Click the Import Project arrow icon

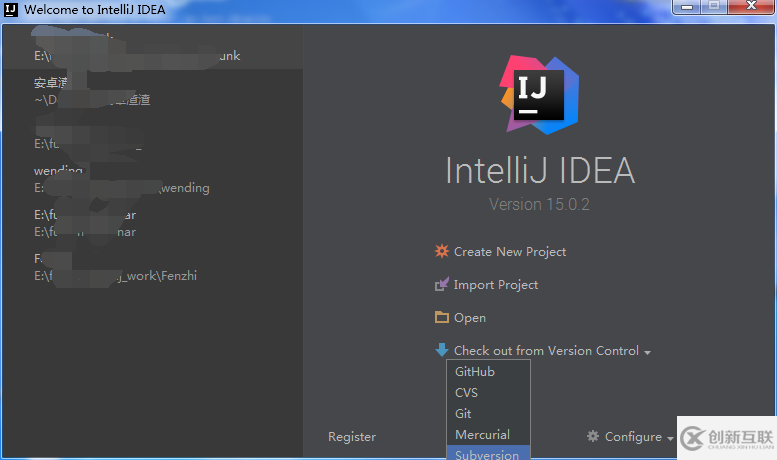click(442, 285)
